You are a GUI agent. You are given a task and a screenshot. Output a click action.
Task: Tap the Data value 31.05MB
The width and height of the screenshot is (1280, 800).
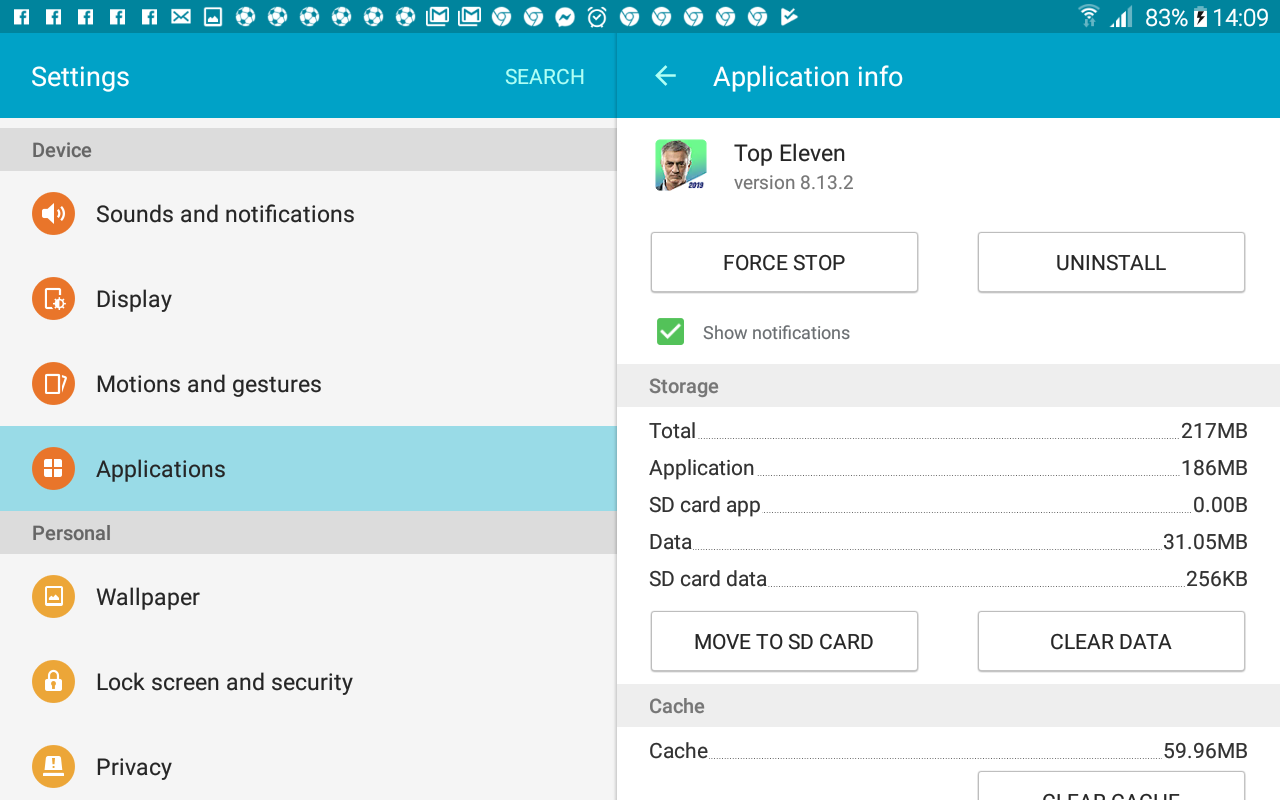click(x=1205, y=542)
